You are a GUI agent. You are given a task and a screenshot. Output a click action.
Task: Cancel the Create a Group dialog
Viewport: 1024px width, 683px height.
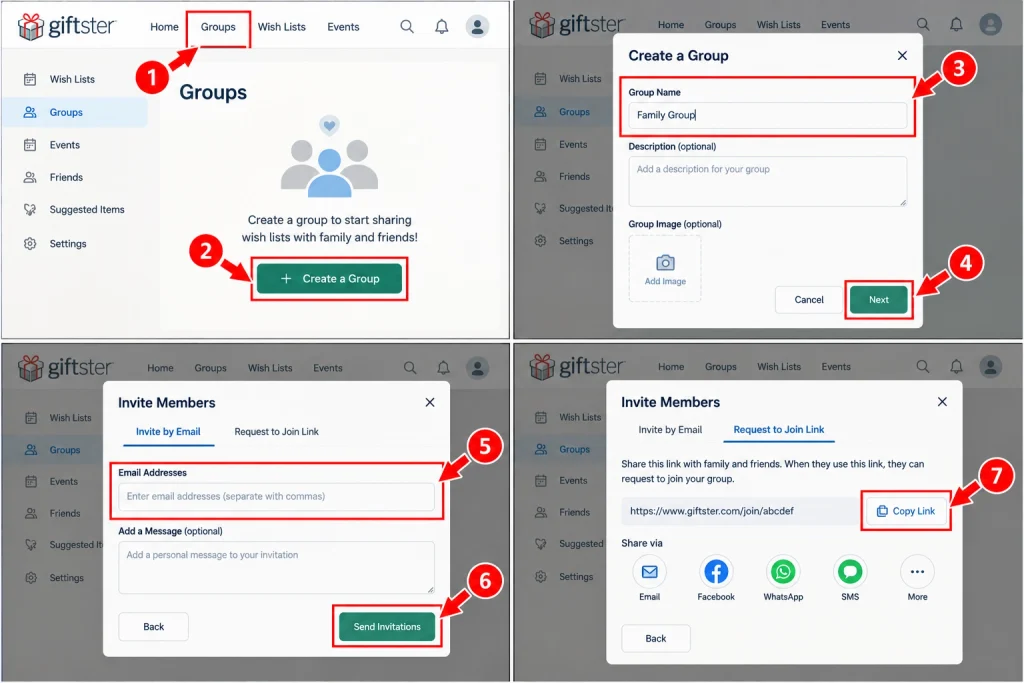pos(808,300)
